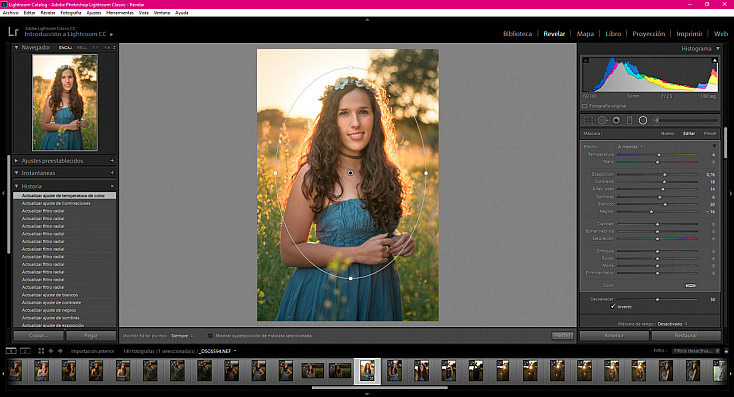Screen dimensions: 734x397
Task: Add a snapshot with Instantáneas plus icon
Action: [x=112, y=173]
